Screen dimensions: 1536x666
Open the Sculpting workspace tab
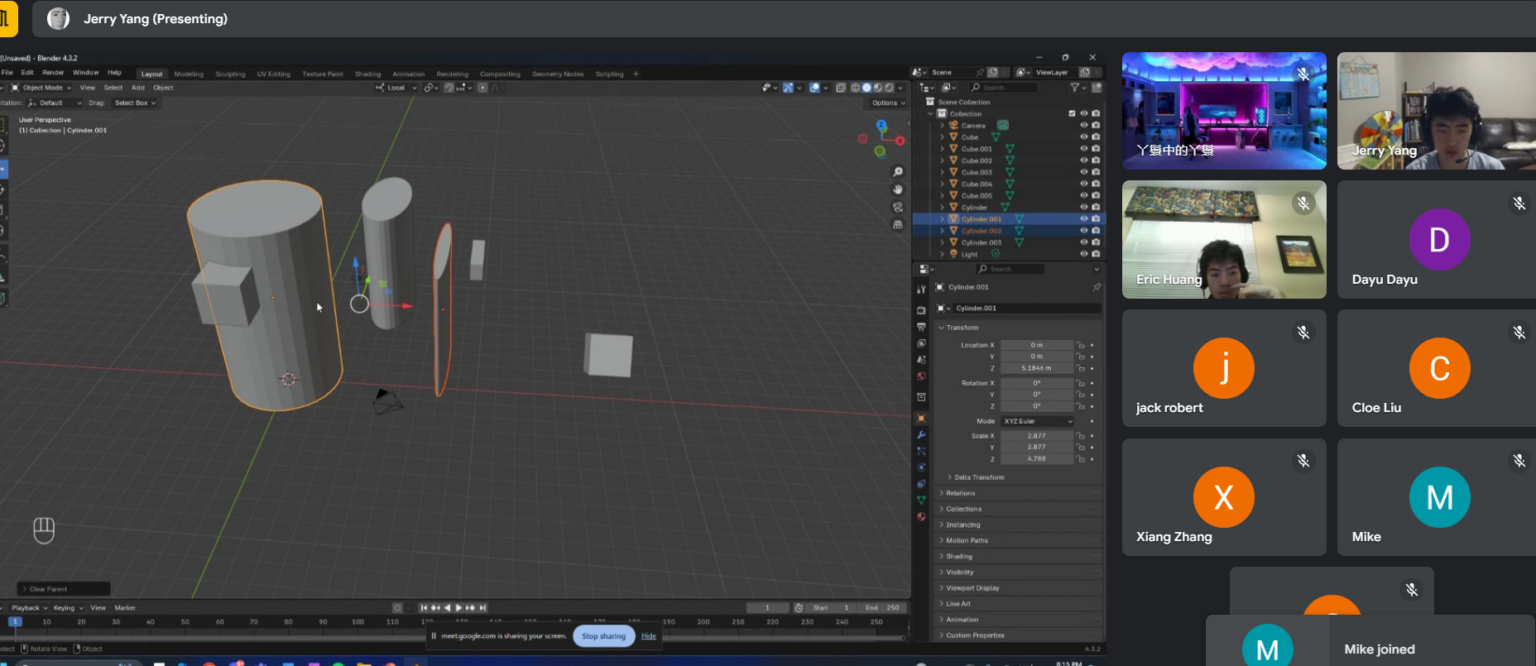(230, 74)
